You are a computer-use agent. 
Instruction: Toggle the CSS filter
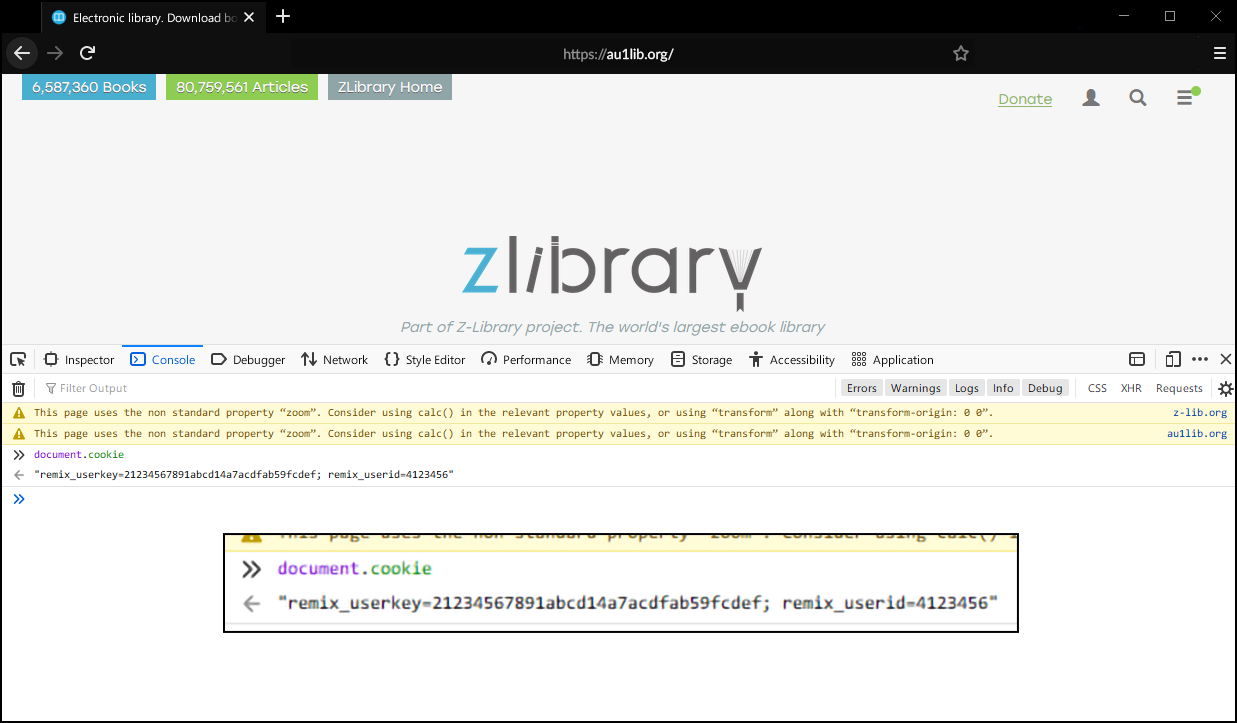[x=1097, y=388]
